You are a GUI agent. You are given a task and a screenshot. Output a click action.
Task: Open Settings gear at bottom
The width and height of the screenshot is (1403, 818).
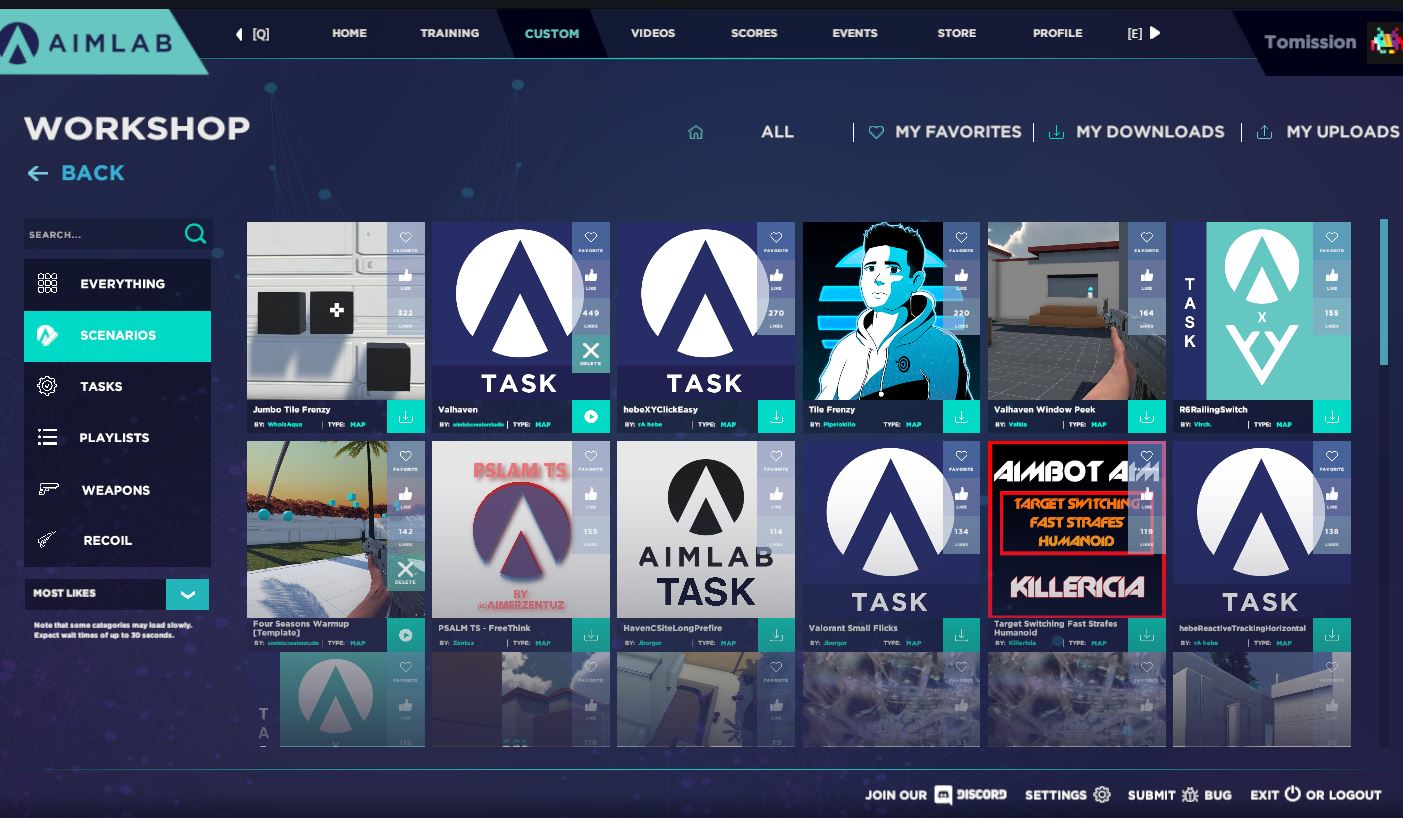coord(1102,794)
